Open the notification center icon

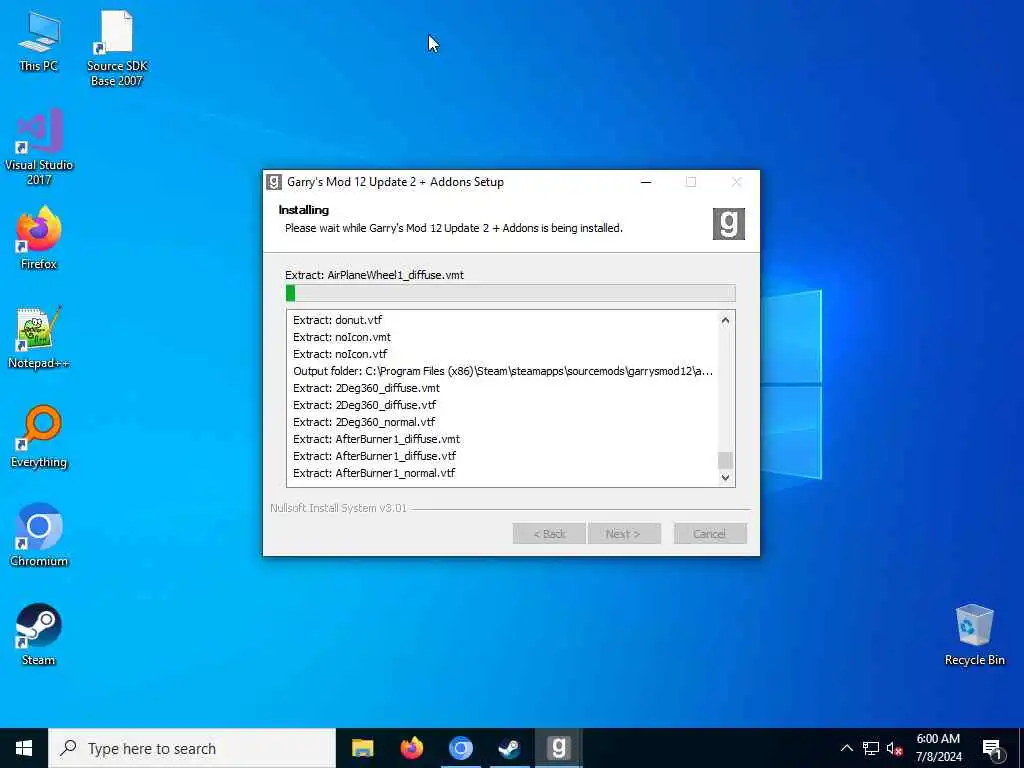992,749
